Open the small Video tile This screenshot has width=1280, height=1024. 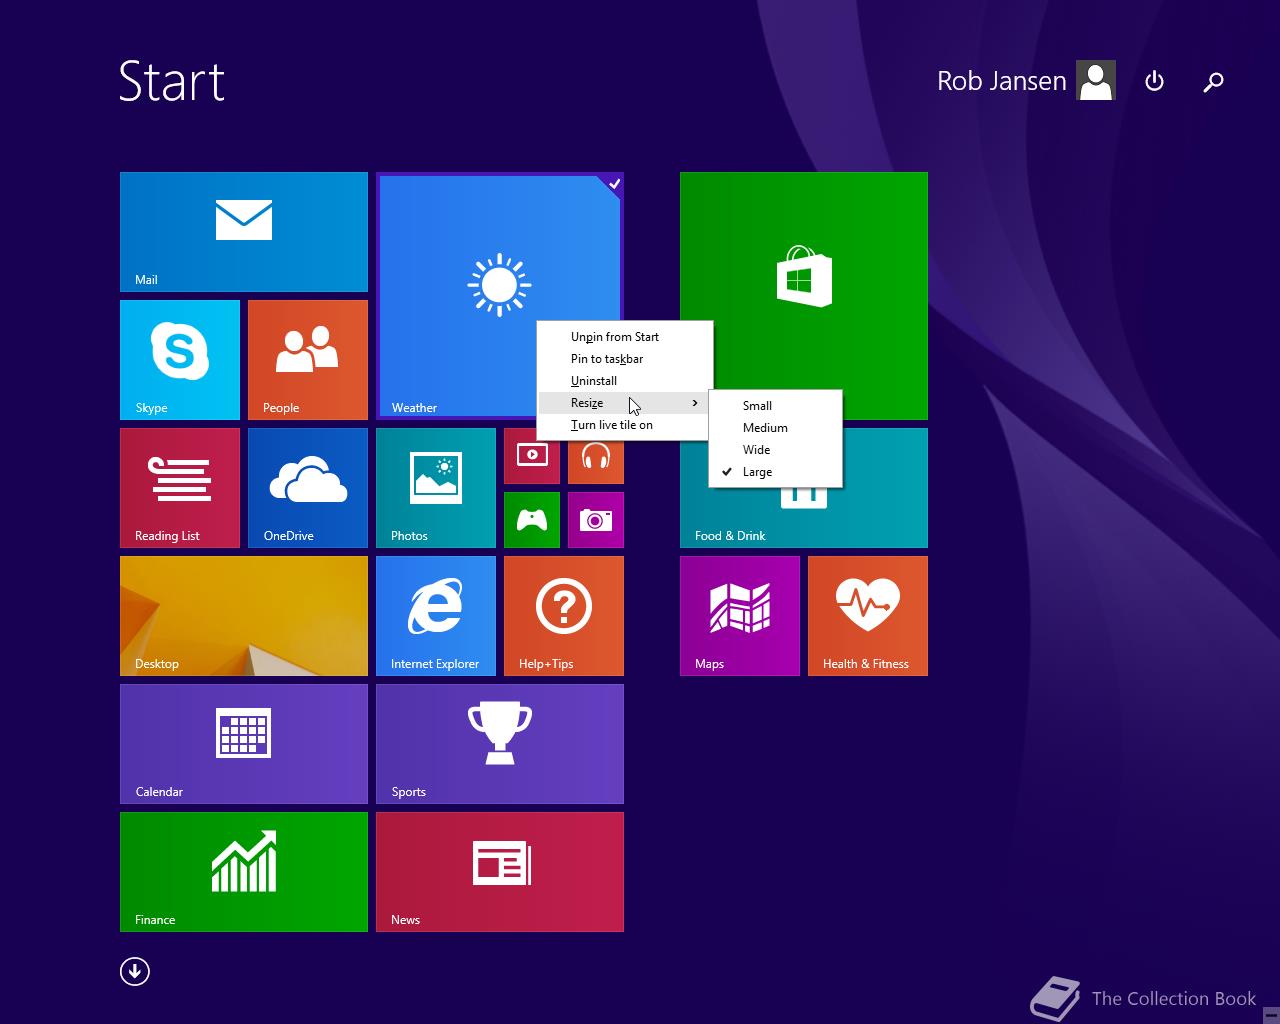532,456
